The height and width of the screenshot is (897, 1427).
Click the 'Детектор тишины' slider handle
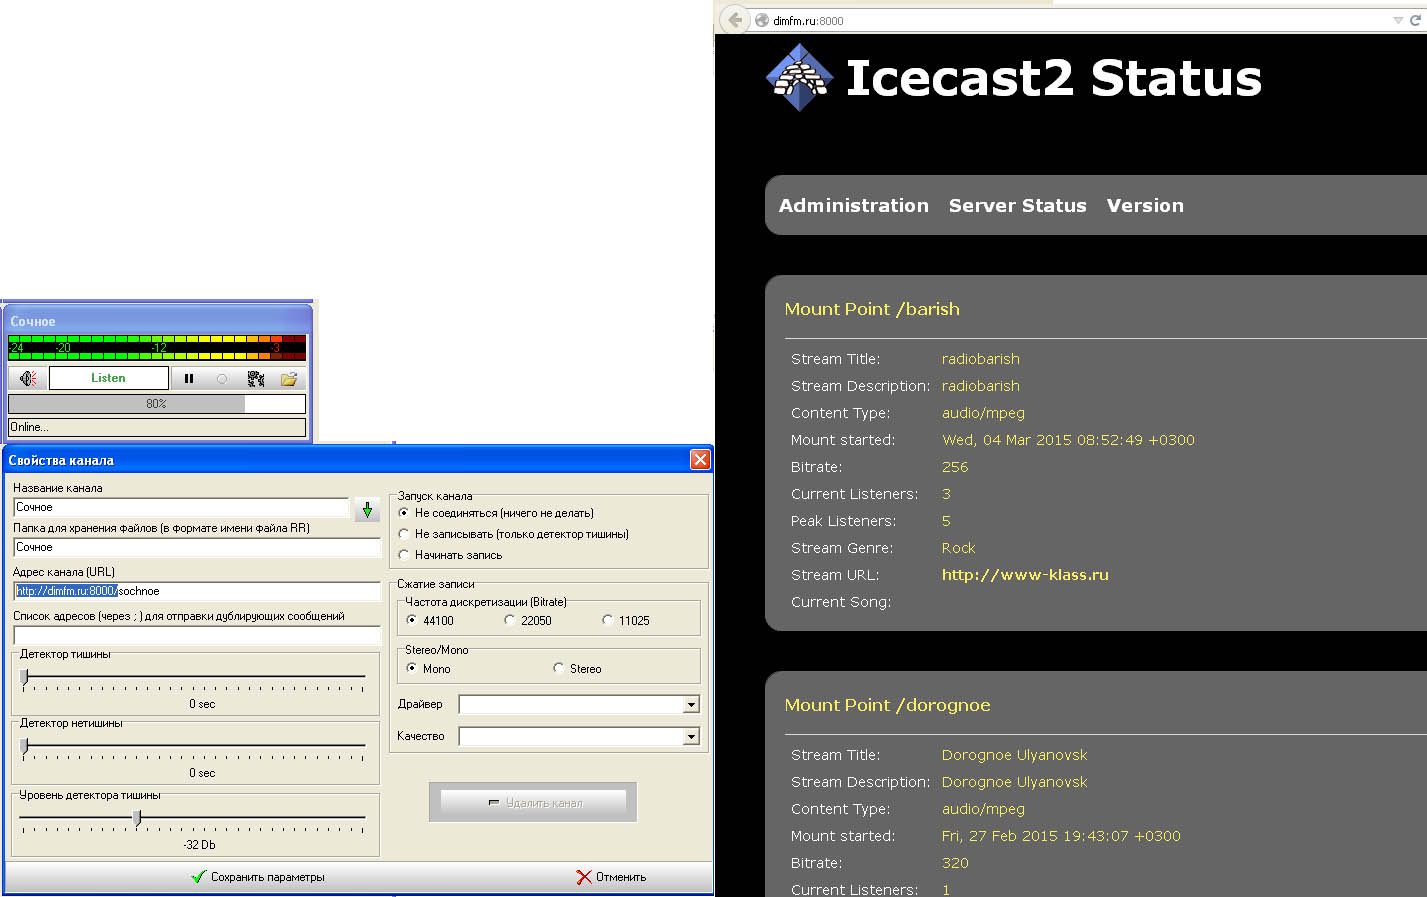click(25, 677)
